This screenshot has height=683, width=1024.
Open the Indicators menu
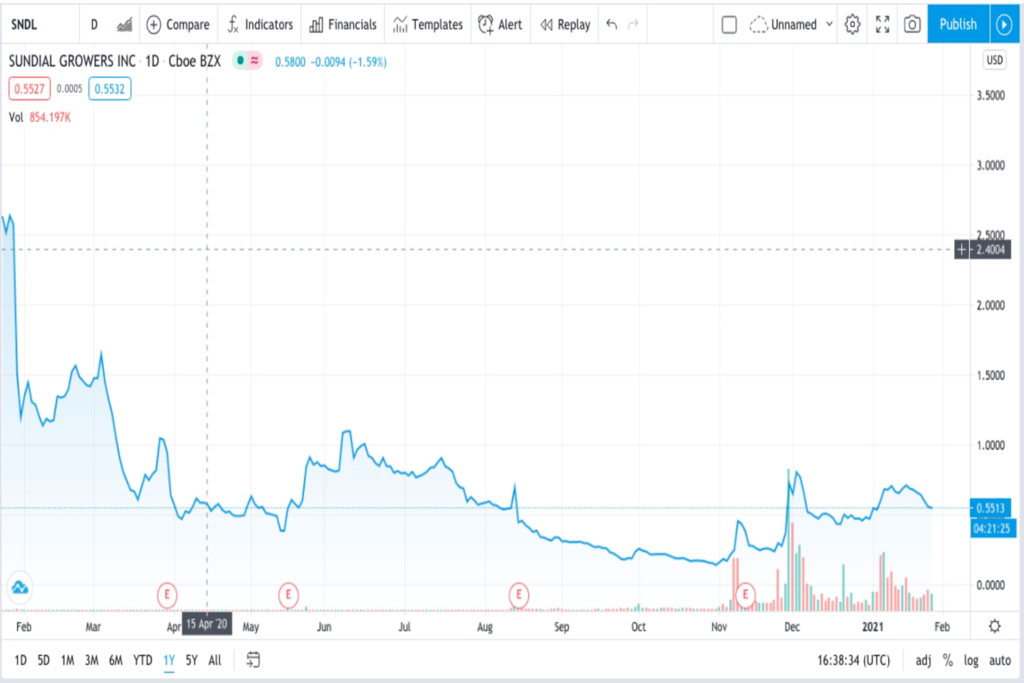(x=260, y=25)
